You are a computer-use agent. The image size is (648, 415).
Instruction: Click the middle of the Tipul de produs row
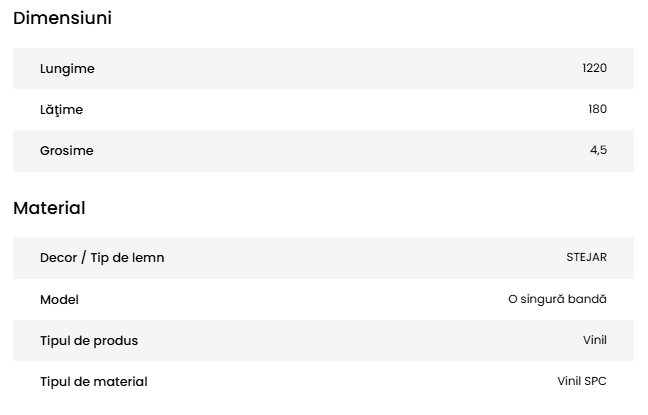[323, 340]
